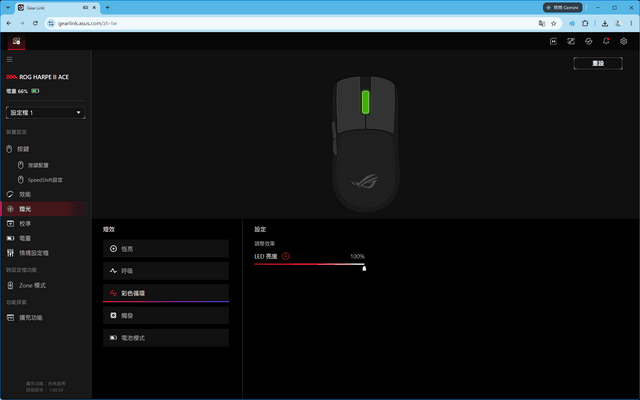
Task: Click the second icon in the Gear Link top bar
Action: coord(571,41)
